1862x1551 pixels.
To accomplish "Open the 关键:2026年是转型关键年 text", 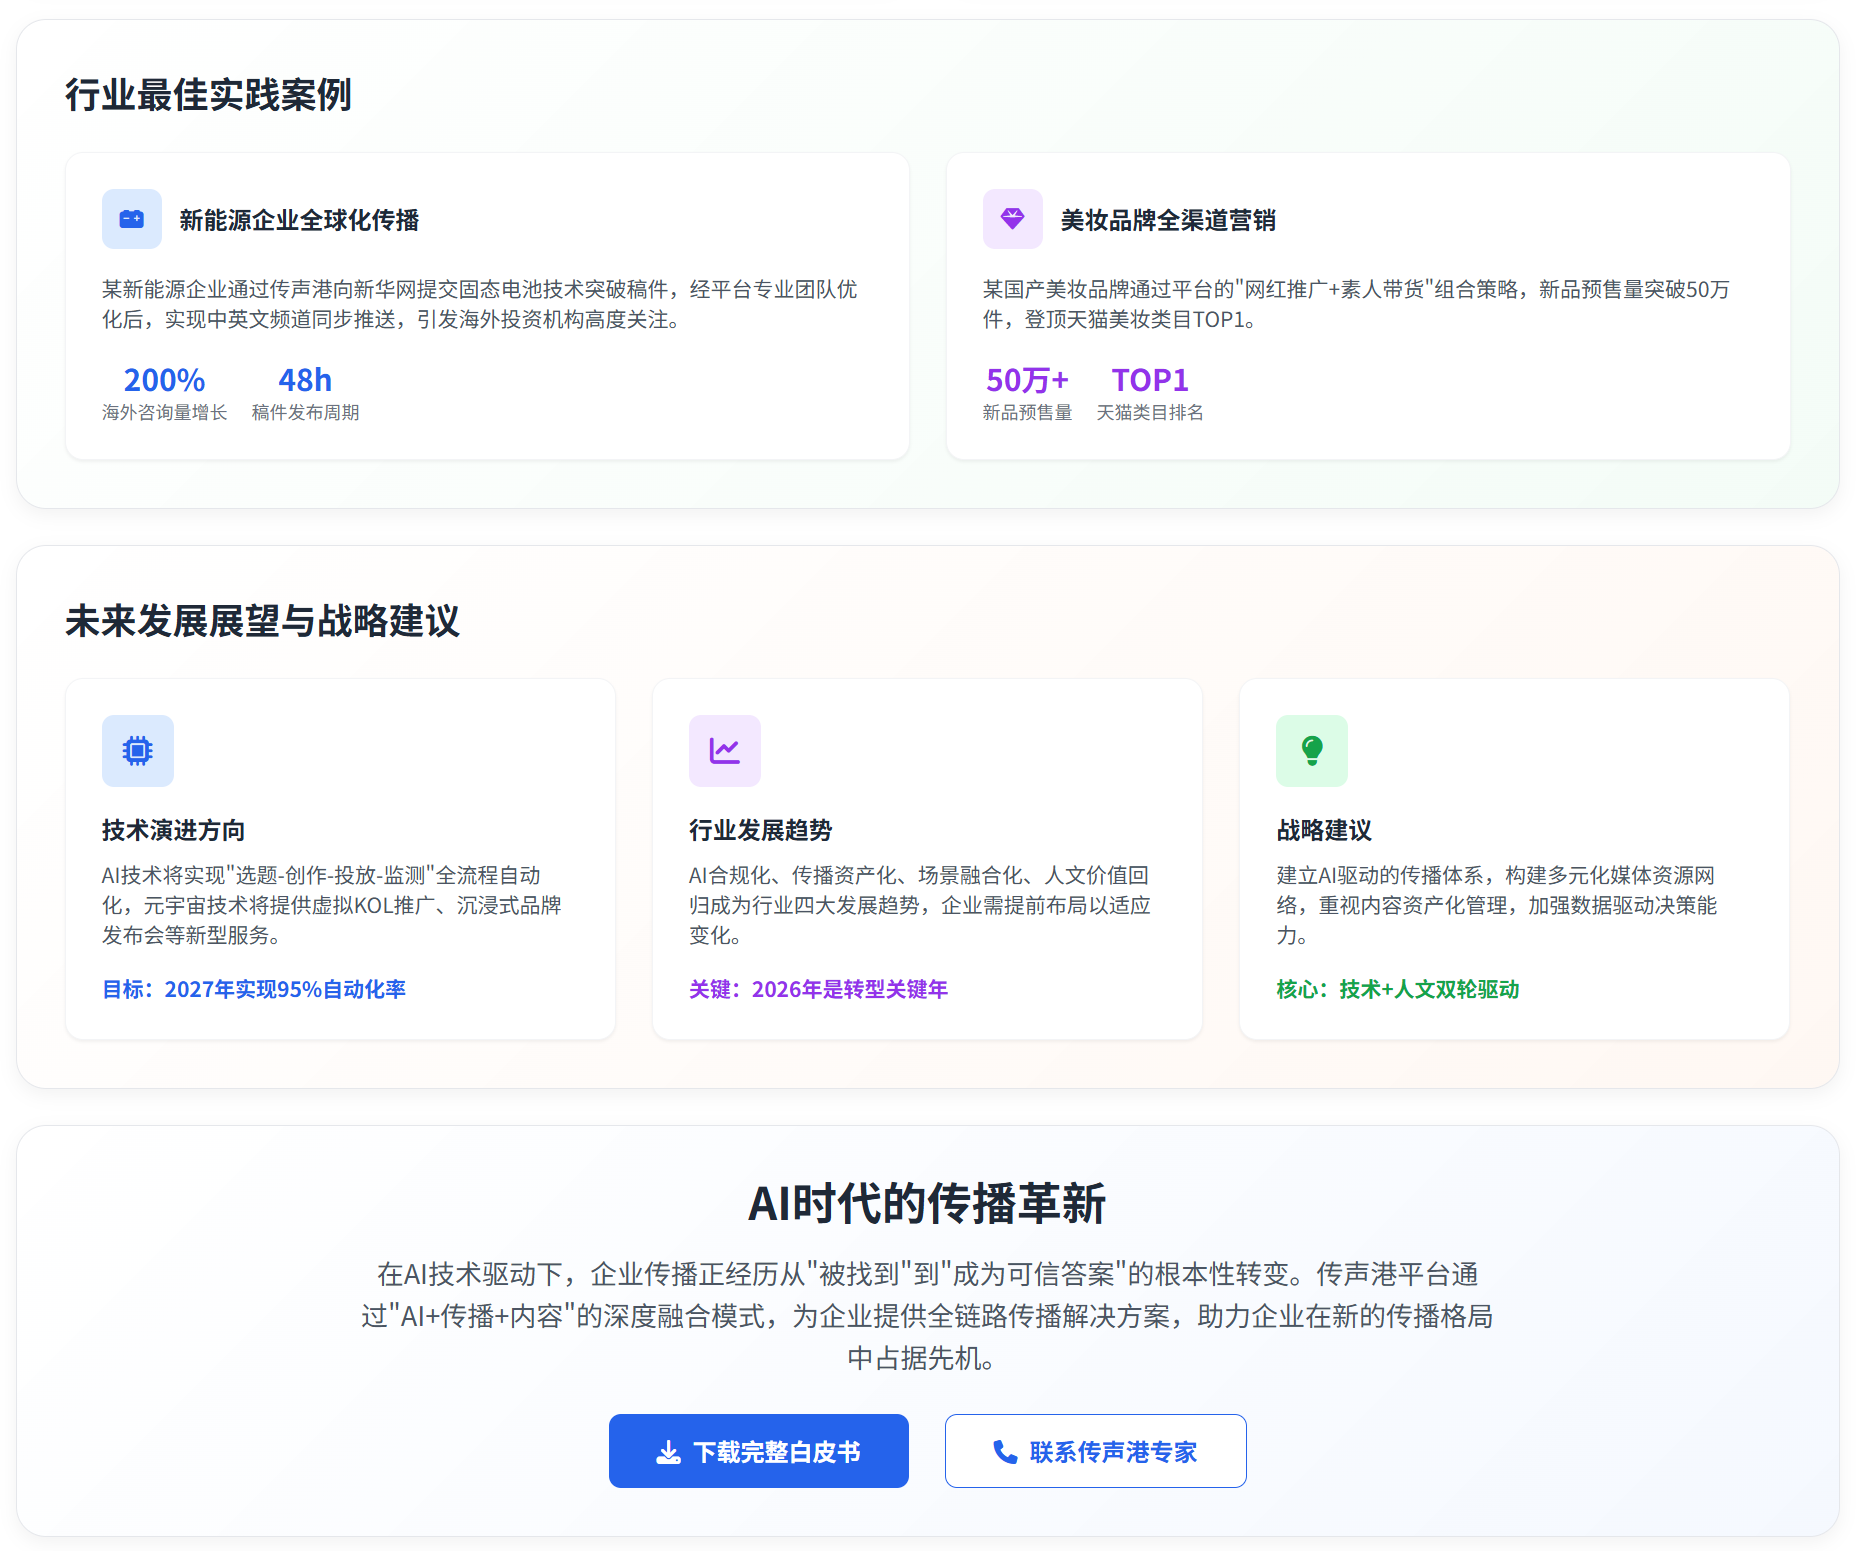I will click(x=818, y=989).
